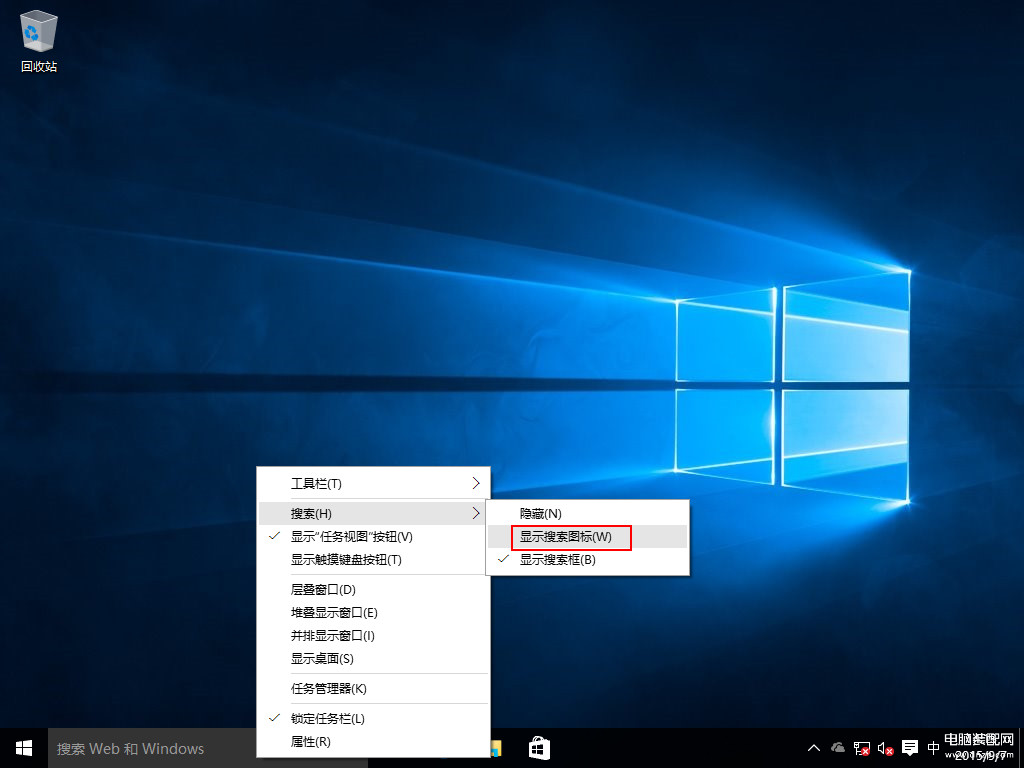The height and width of the screenshot is (768, 1024).
Task: Choose 显示桌面(S)
Action: [x=373, y=658]
